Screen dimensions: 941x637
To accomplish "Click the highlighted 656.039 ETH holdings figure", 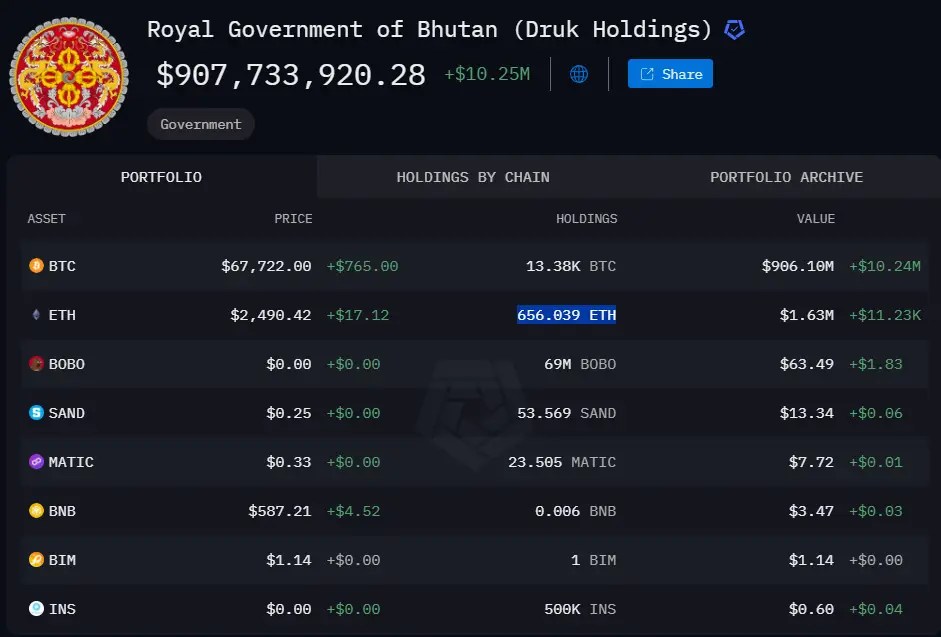I will click(567, 315).
